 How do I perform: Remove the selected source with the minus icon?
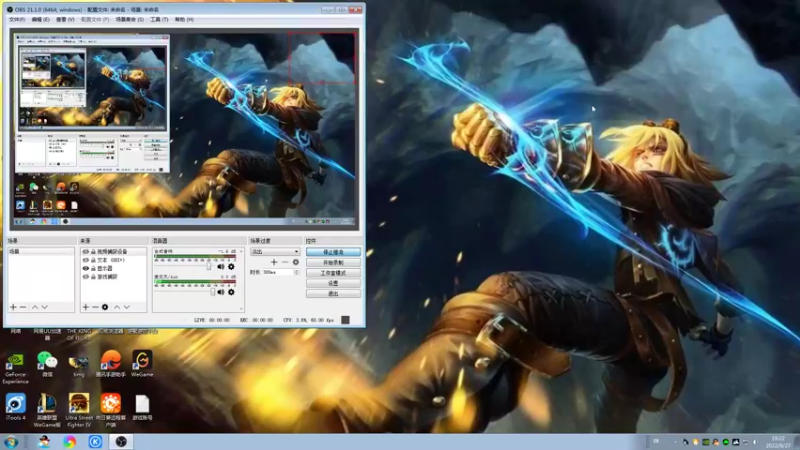click(95, 307)
